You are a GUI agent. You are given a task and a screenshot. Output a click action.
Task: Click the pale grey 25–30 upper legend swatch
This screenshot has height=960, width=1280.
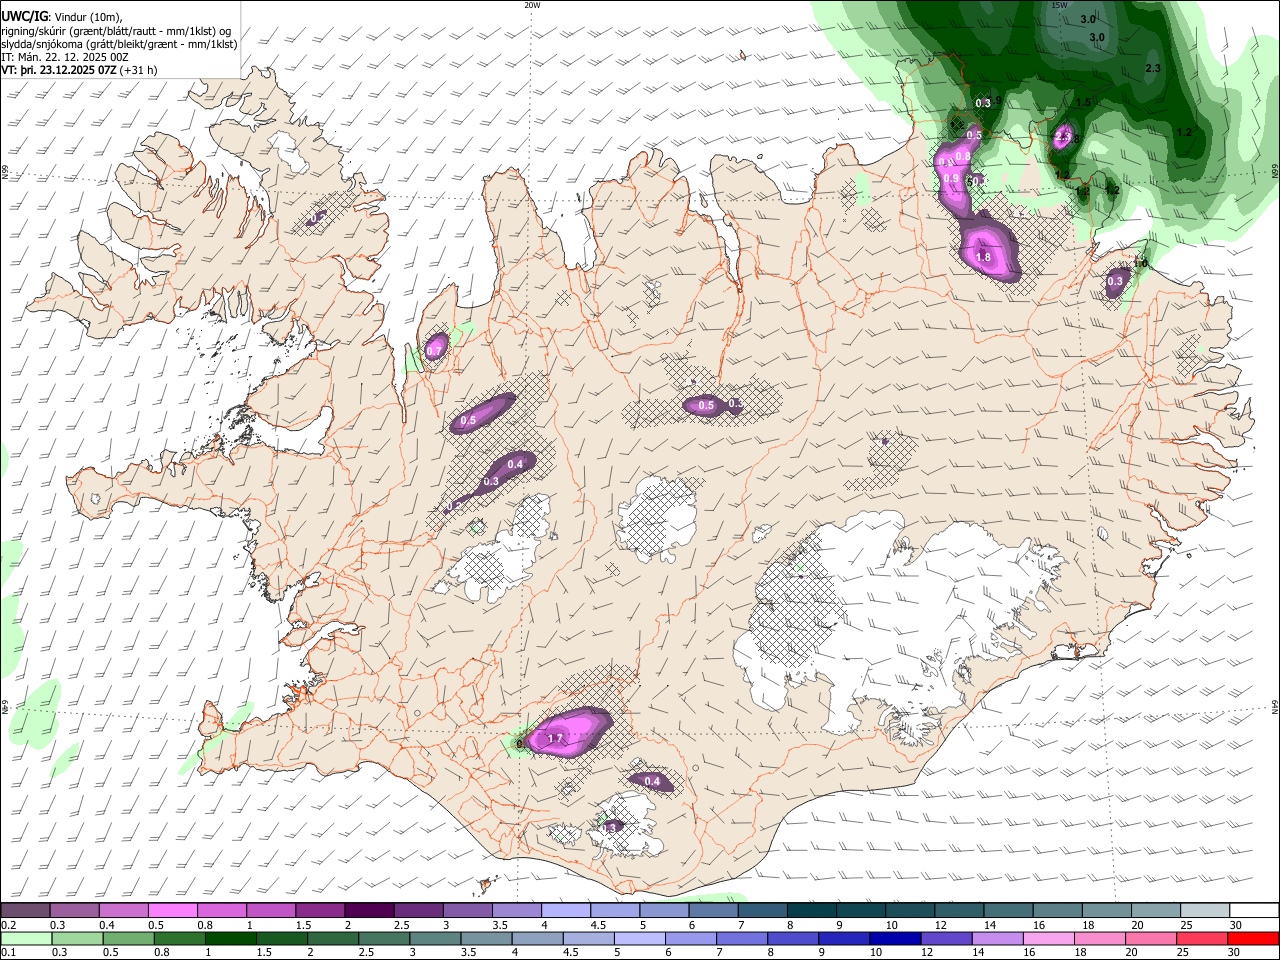pyautogui.click(x=1205, y=911)
